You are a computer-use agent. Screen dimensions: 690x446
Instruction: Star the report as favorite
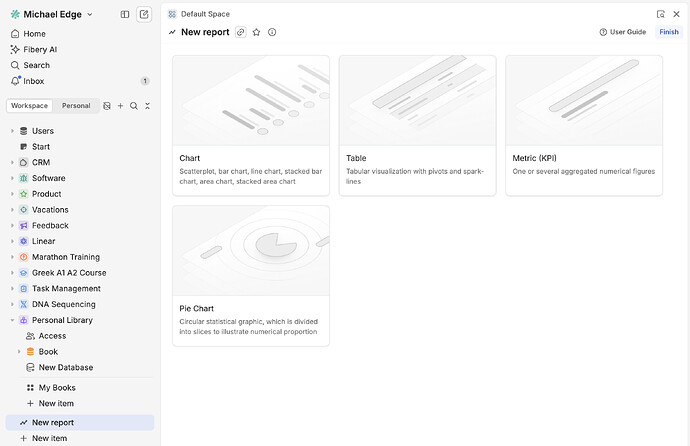tap(257, 32)
